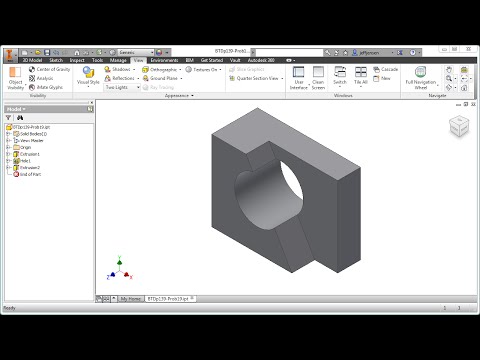
Task: Click the browser find binoculars icon
Action: pos(20,118)
